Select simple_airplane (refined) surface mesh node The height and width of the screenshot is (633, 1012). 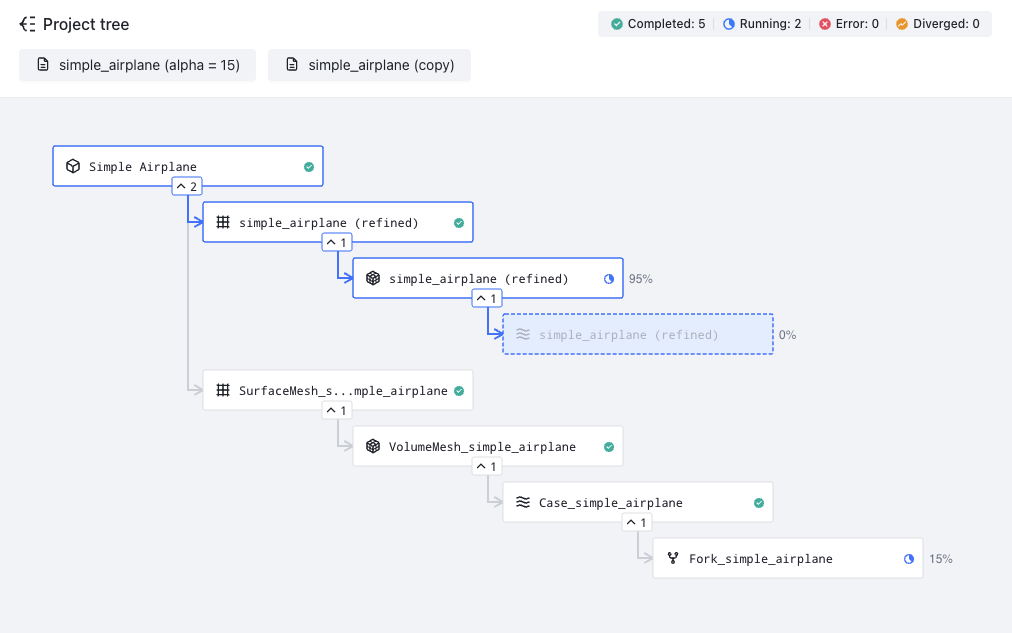[x=338, y=223]
